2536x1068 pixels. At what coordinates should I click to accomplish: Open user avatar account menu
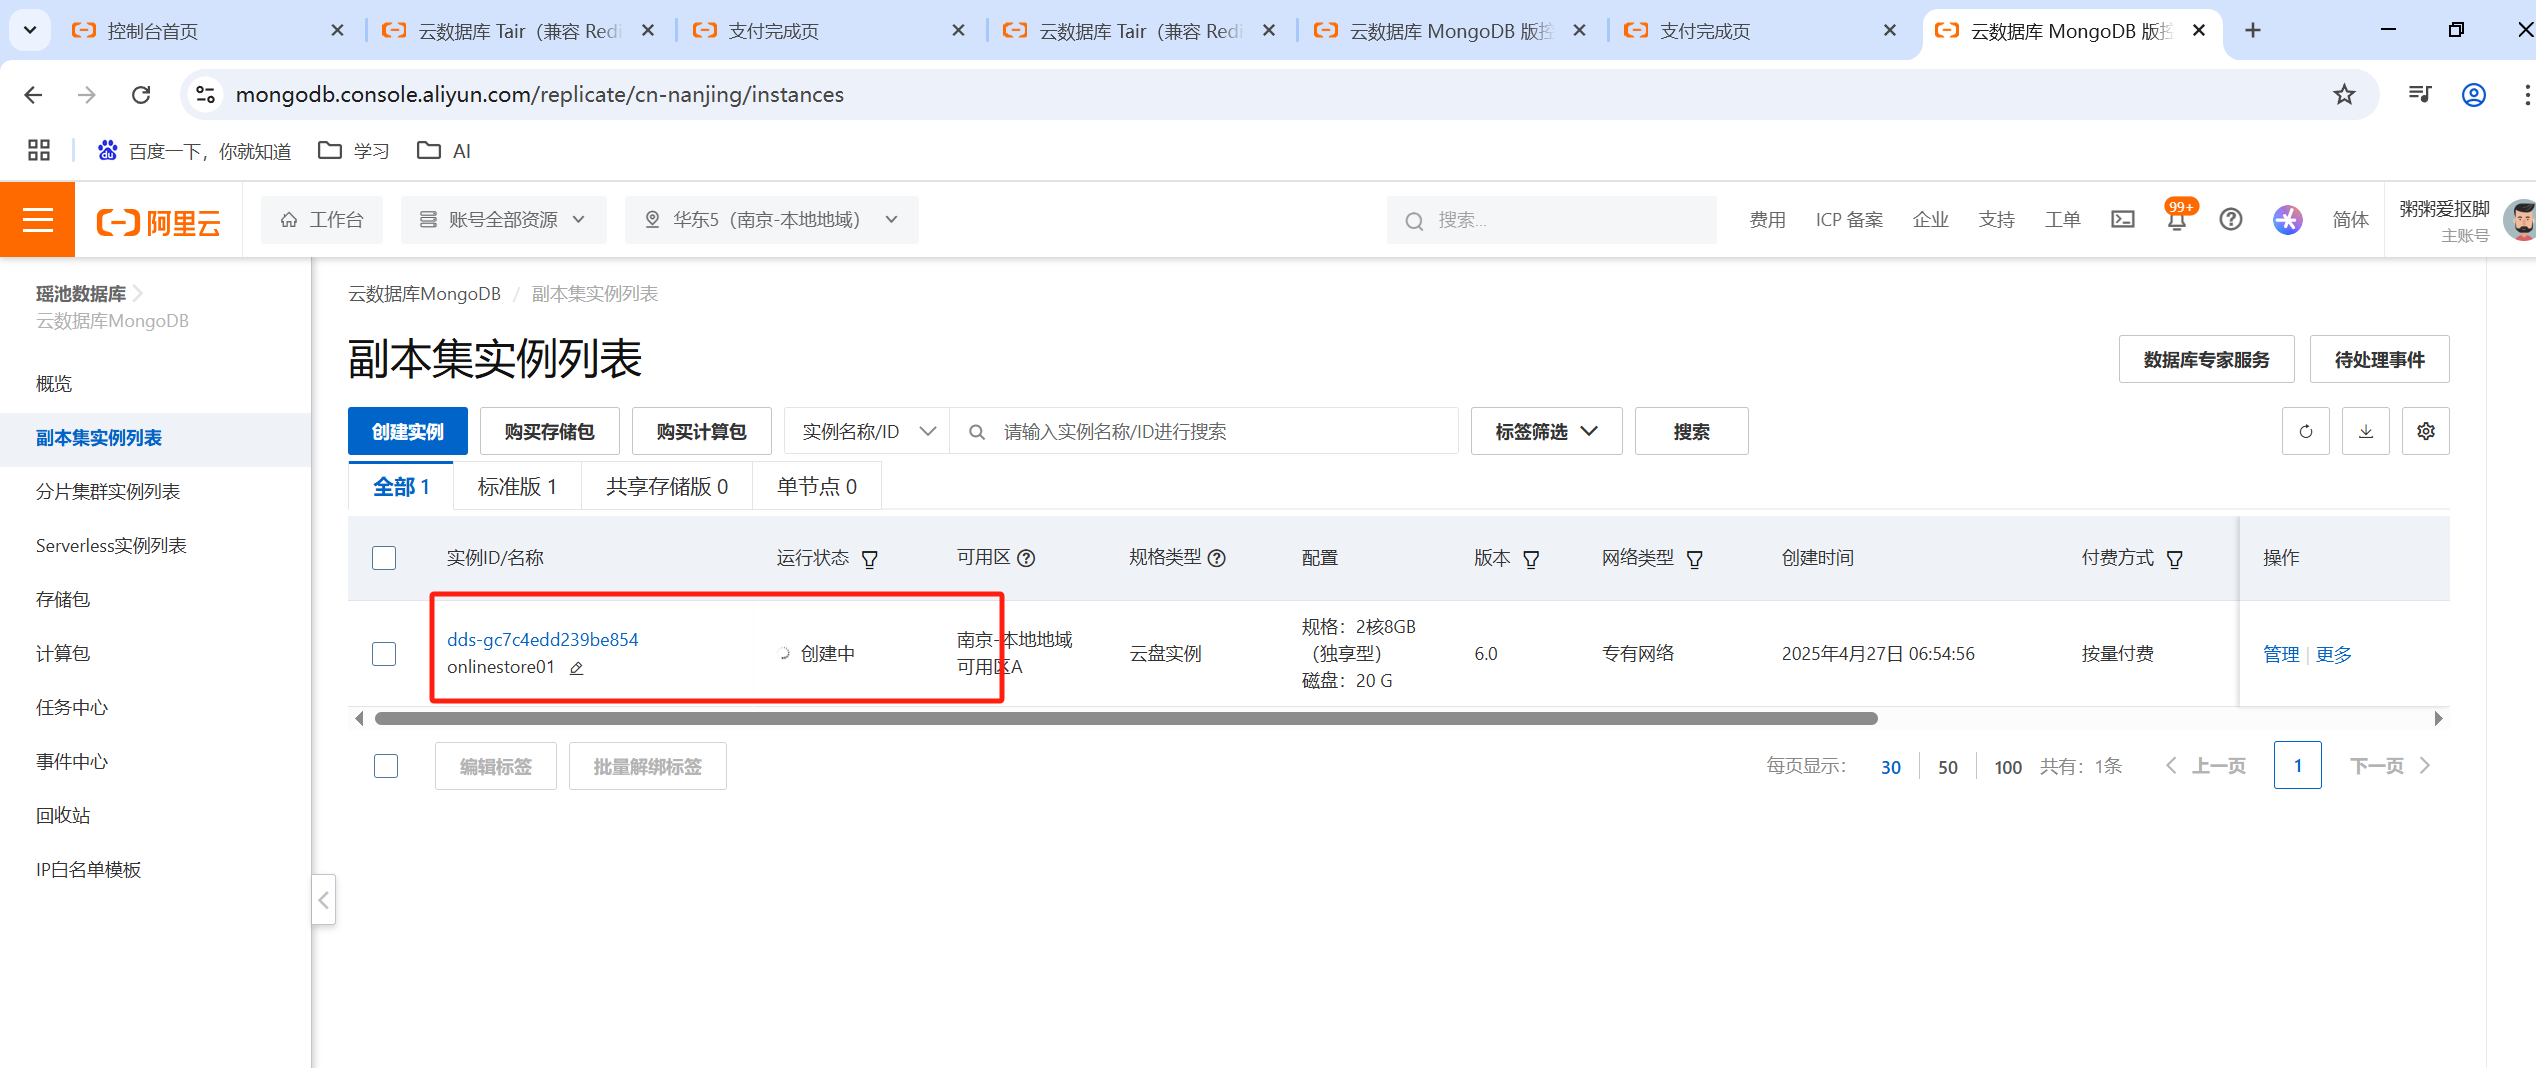click(x=2520, y=219)
